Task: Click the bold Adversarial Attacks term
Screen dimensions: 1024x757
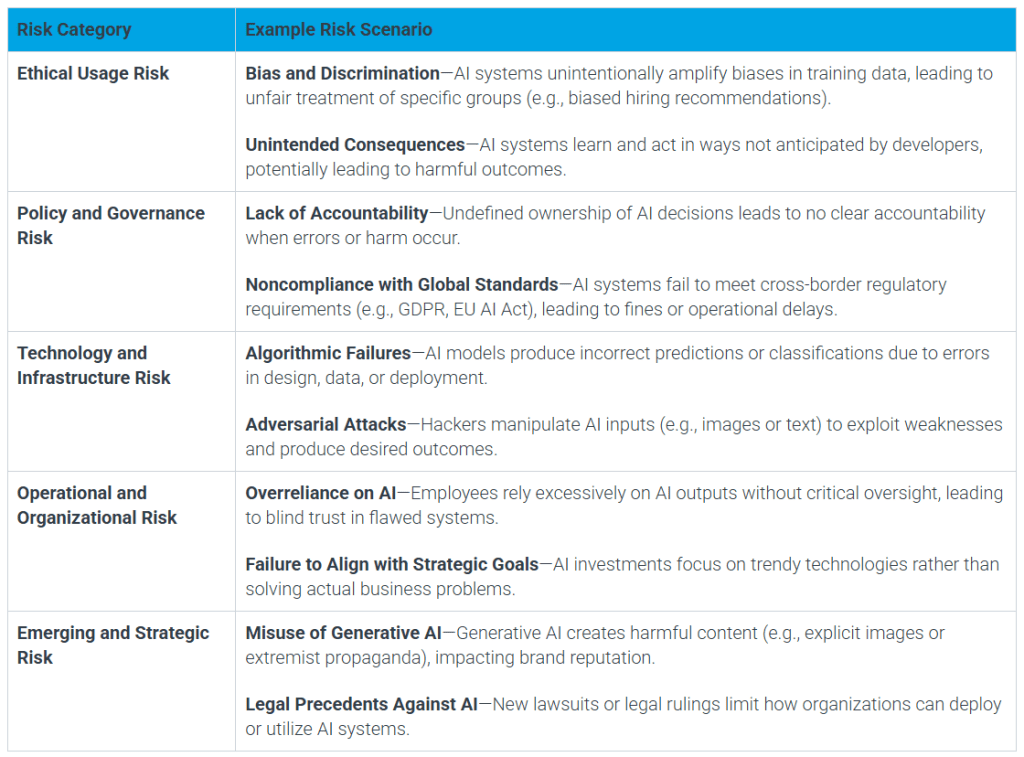Action: click(x=326, y=425)
